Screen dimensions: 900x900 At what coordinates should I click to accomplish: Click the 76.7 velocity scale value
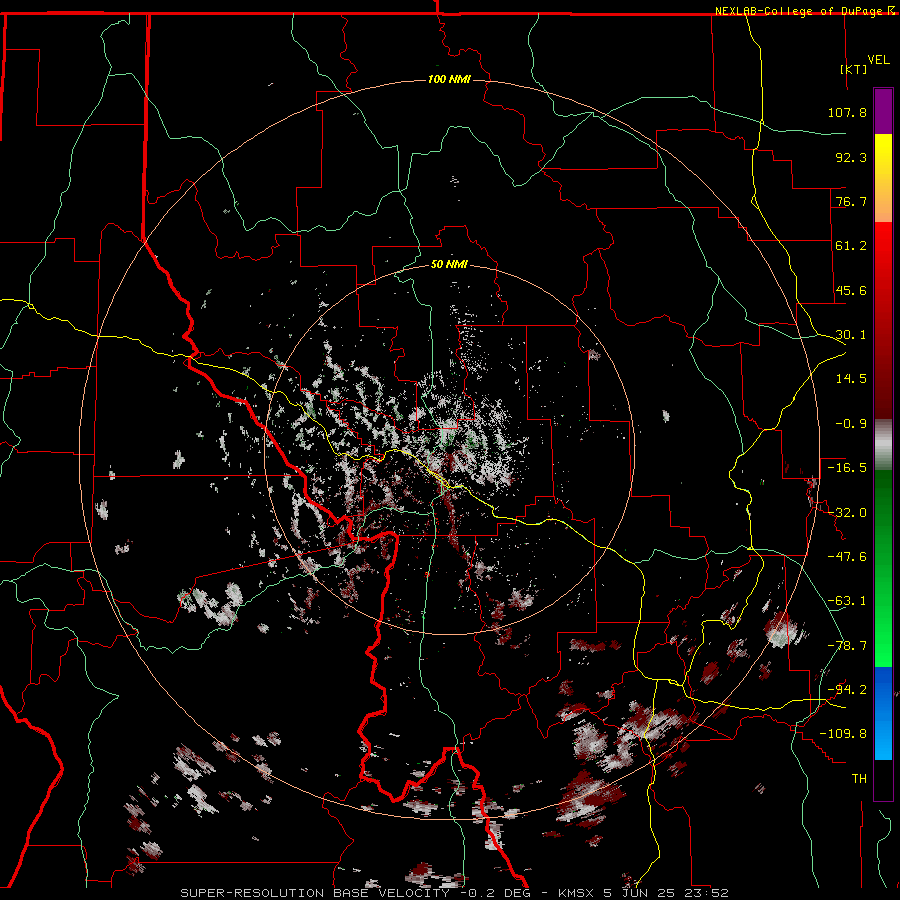pyautogui.click(x=851, y=201)
